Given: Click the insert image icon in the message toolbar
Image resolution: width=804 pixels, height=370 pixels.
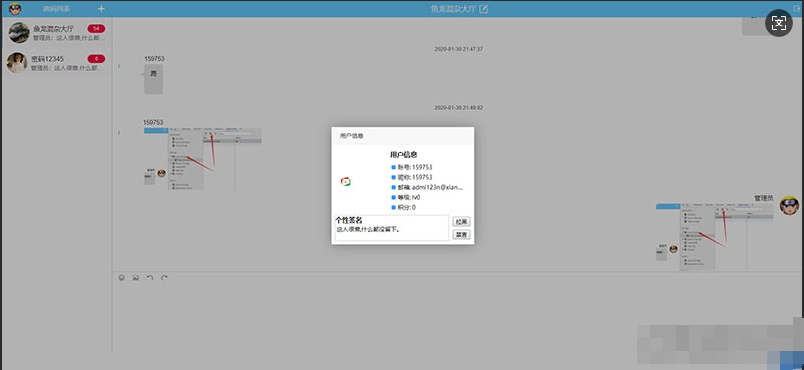Looking at the screenshot, I should tap(135, 278).
